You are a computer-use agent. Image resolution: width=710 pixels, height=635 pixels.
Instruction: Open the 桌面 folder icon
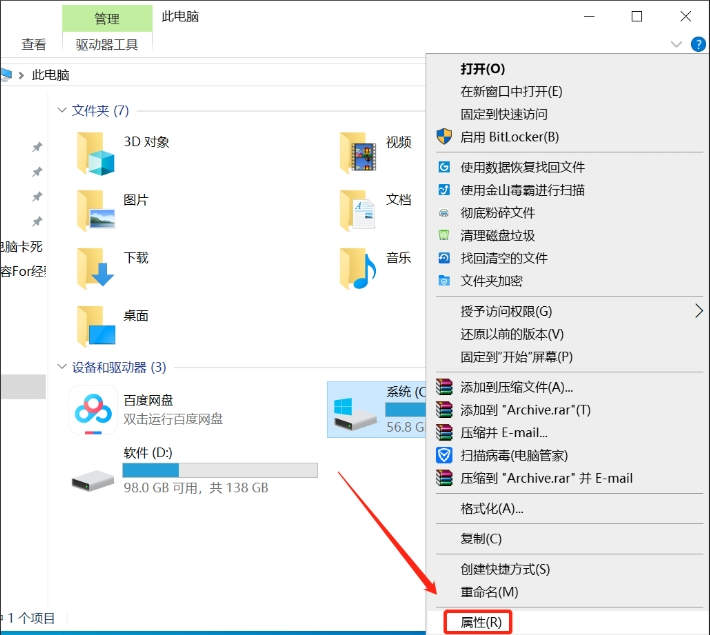click(96, 326)
